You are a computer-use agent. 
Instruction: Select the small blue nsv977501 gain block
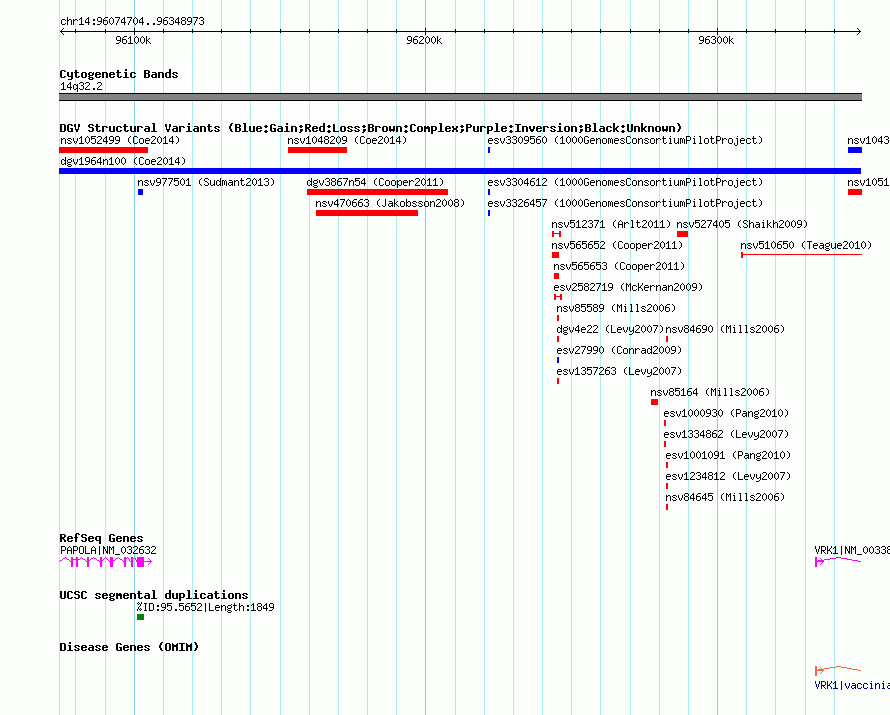point(140,192)
